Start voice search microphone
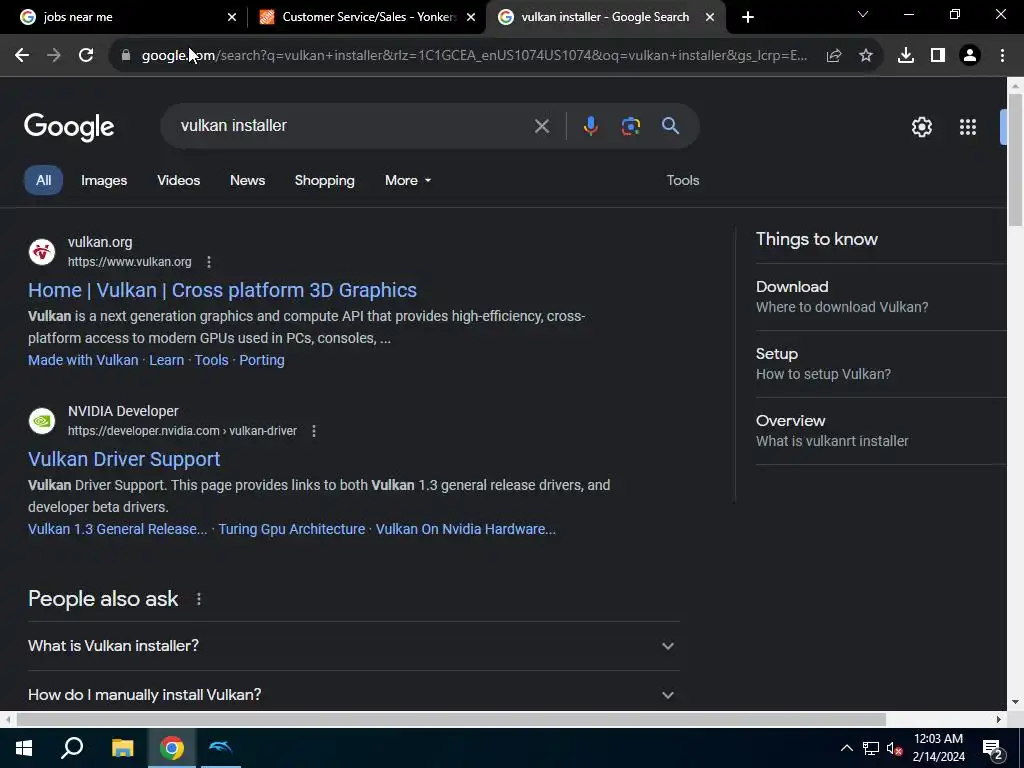 (x=590, y=126)
